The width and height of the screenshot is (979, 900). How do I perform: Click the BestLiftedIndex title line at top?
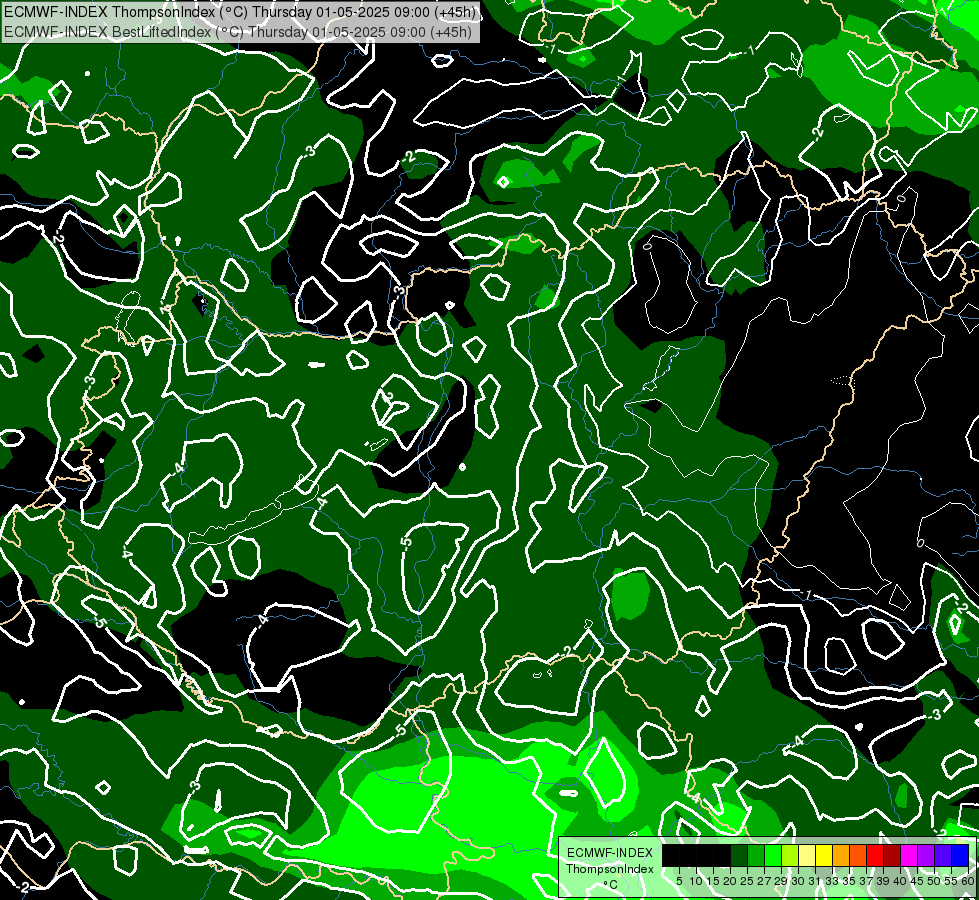pos(238,31)
